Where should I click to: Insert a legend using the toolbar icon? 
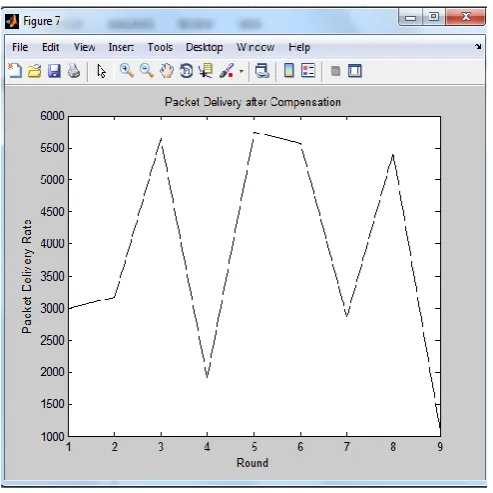coord(308,71)
